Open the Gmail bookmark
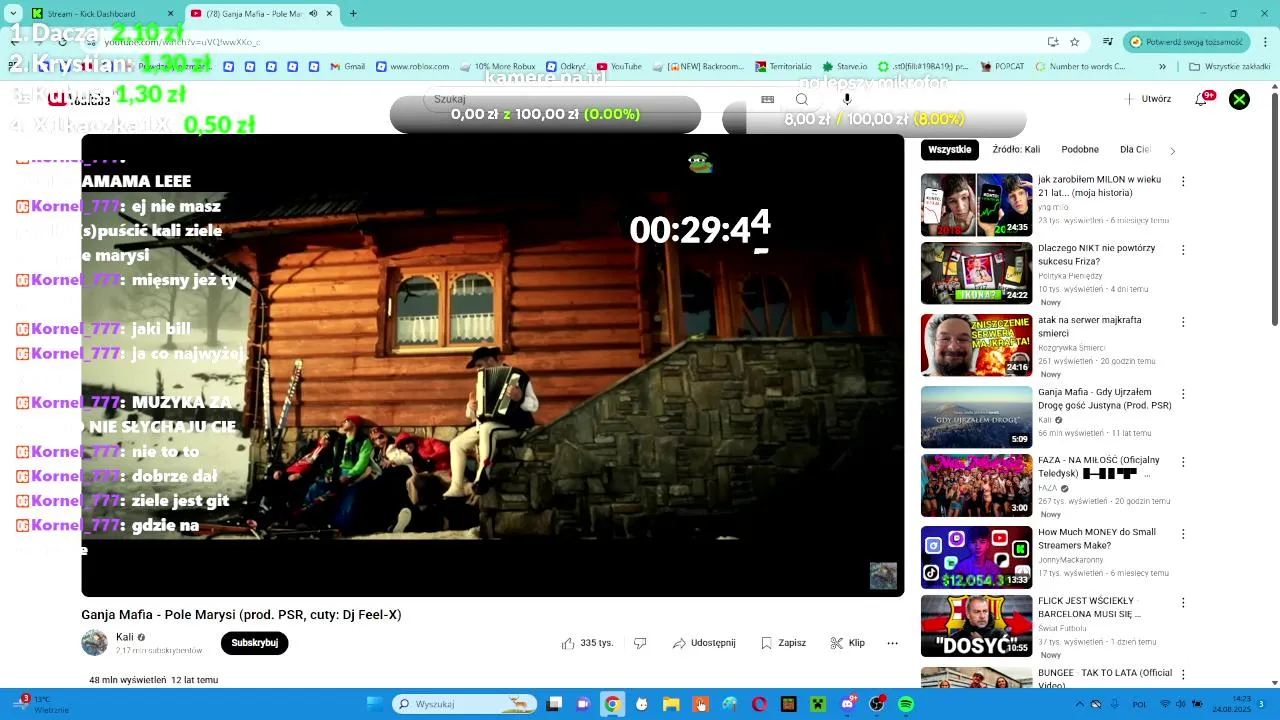 point(348,67)
